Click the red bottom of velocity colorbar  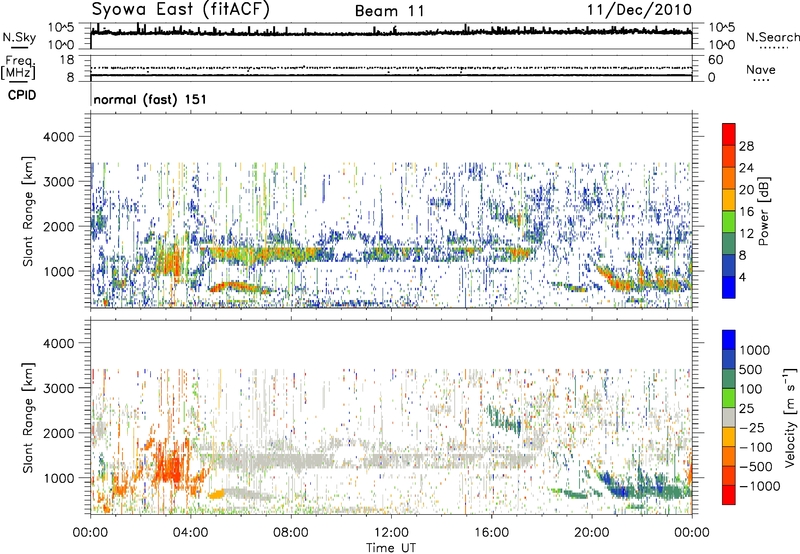(x=729, y=495)
